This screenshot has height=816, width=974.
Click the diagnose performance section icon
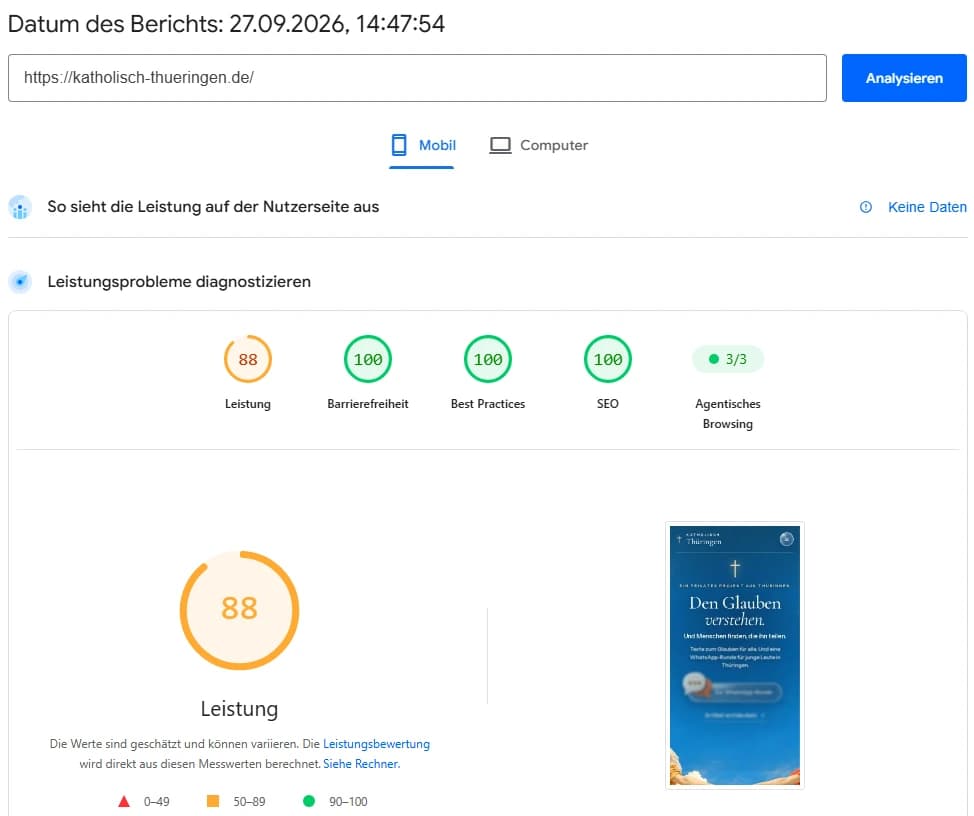tap(20, 281)
